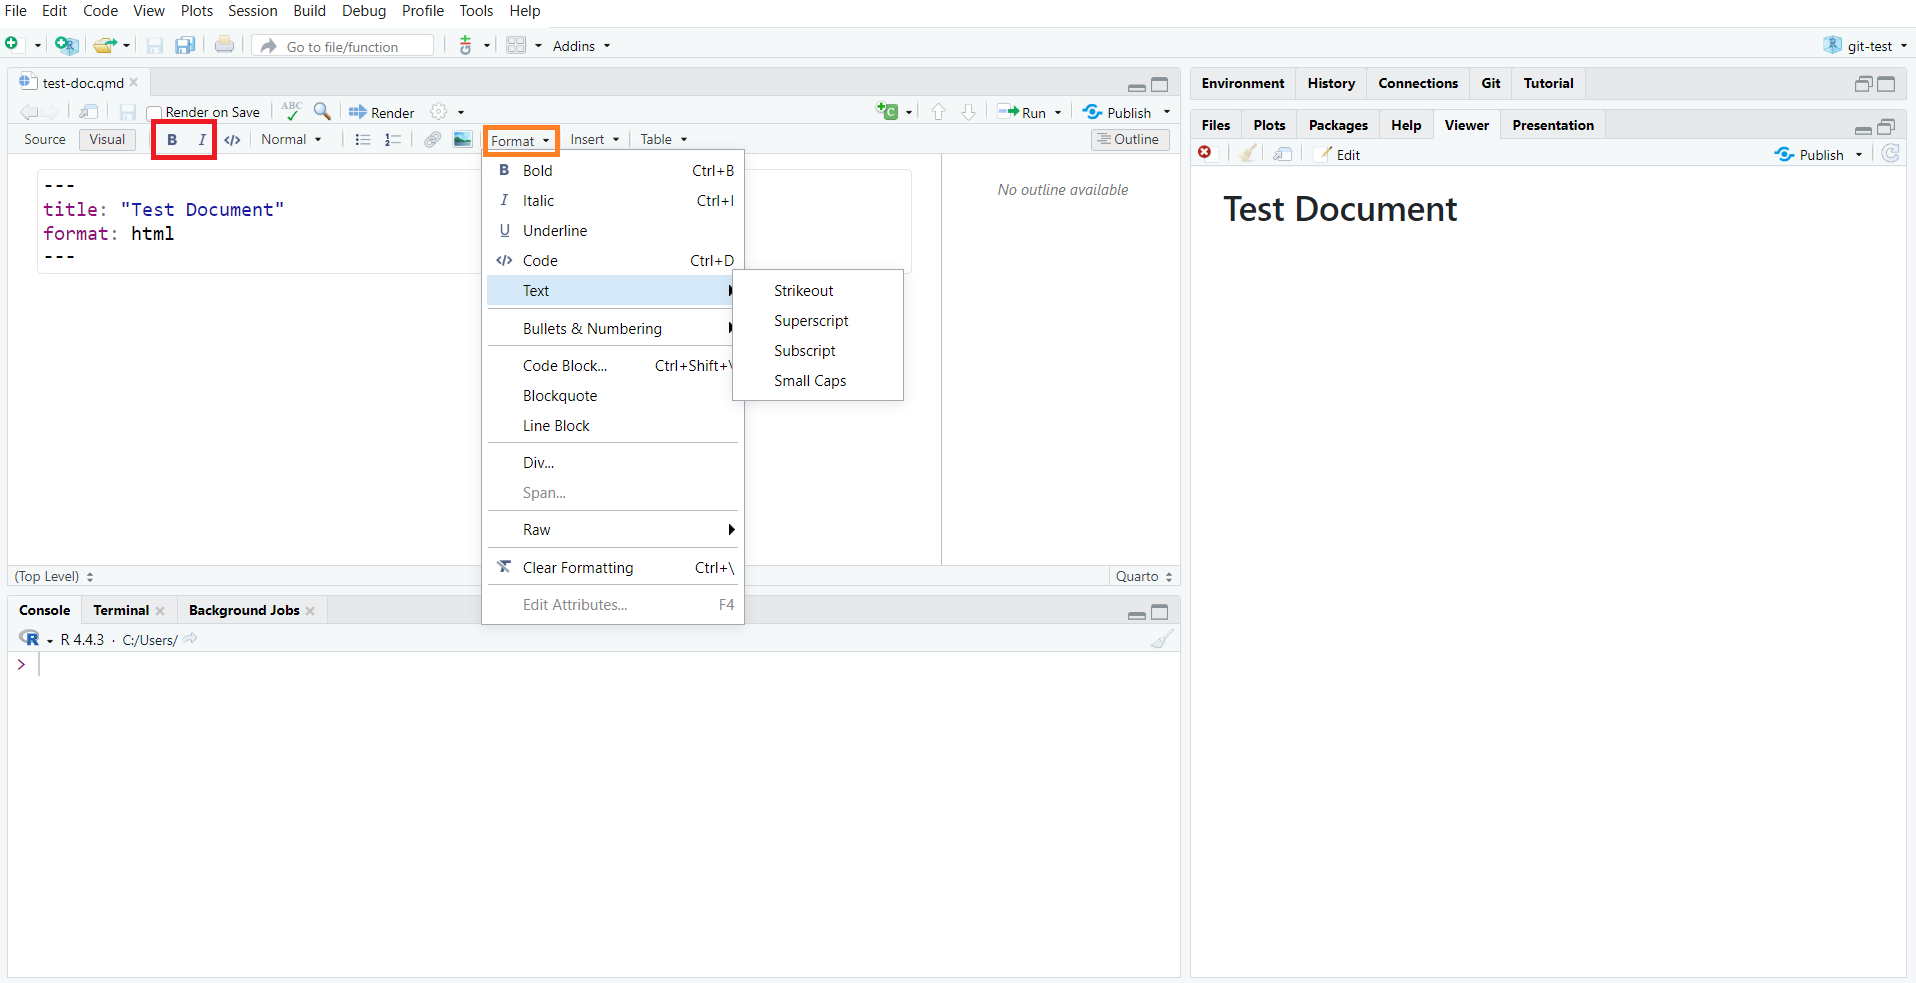Image resolution: width=1916 pixels, height=983 pixels.
Task: Click the Insert Link icon
Action: (x=432, y=139)
